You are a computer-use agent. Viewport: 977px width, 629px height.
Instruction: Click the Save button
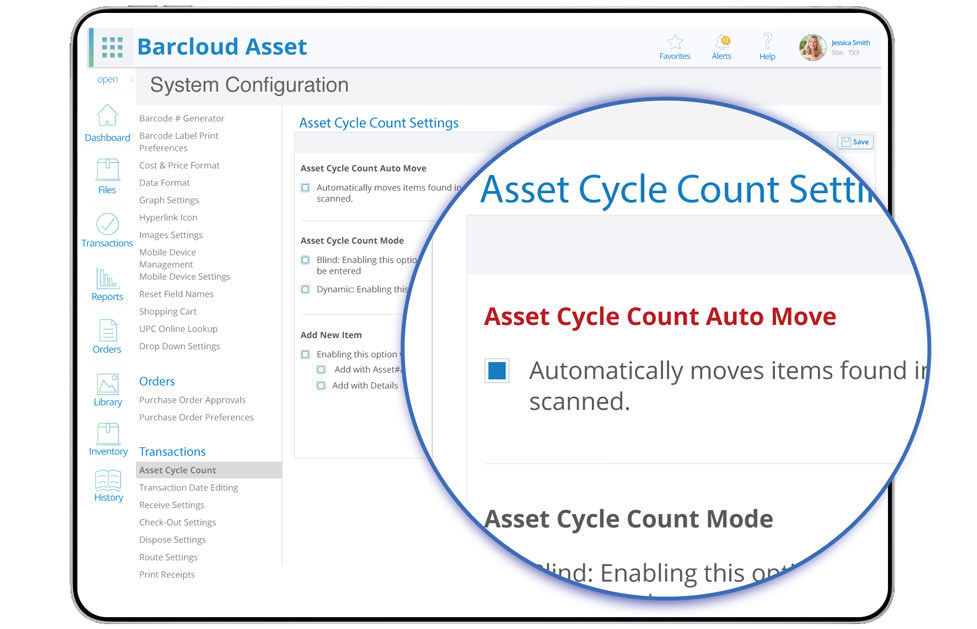[x=855, y=142]
